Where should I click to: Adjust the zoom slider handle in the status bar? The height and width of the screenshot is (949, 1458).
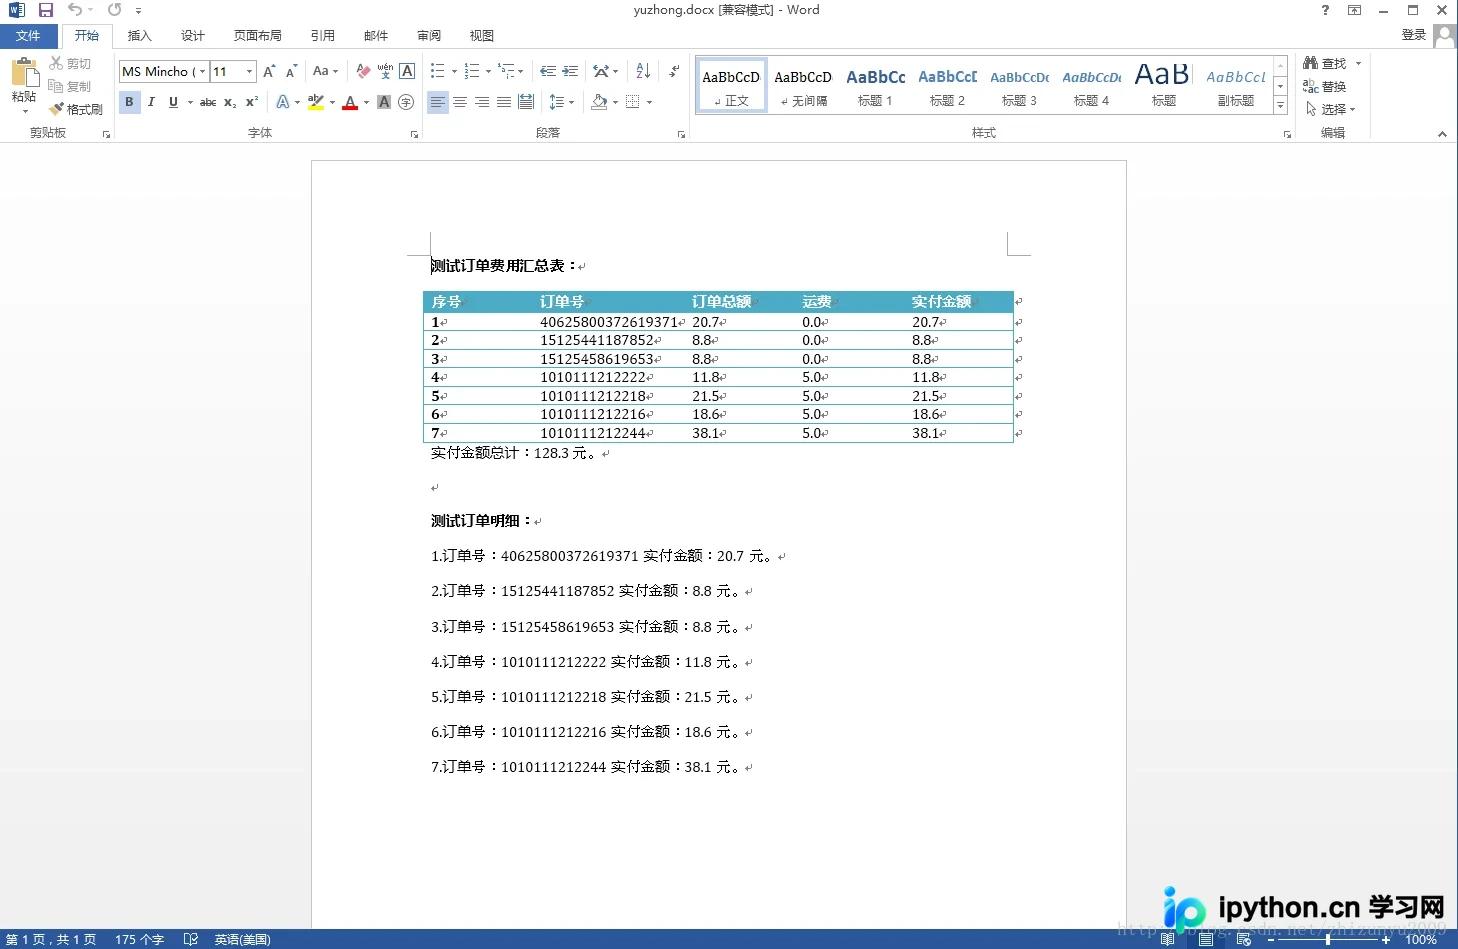(x=1327, y=940)
